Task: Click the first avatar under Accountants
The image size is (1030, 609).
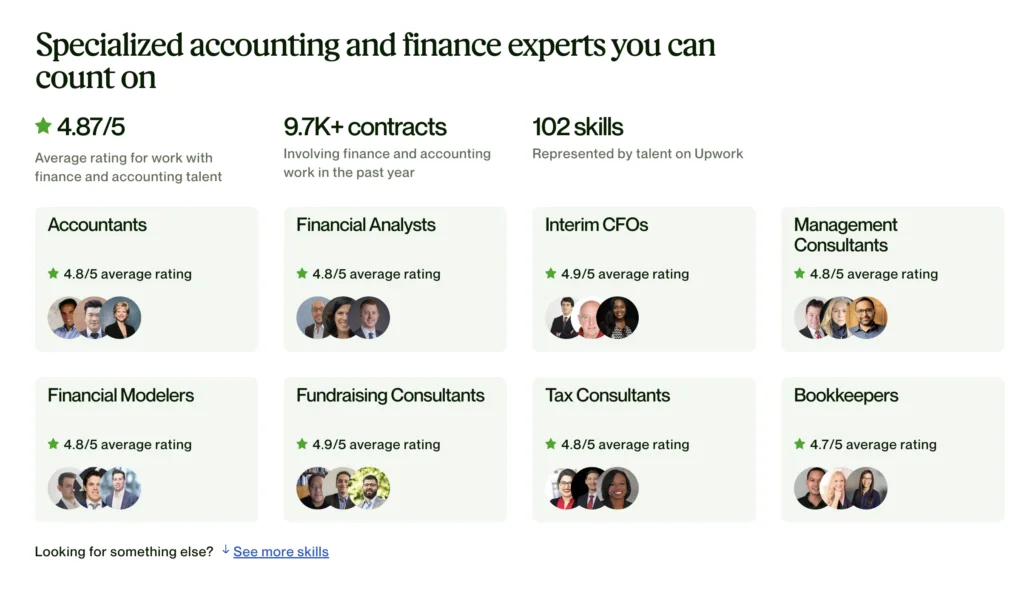Action: 63,318
